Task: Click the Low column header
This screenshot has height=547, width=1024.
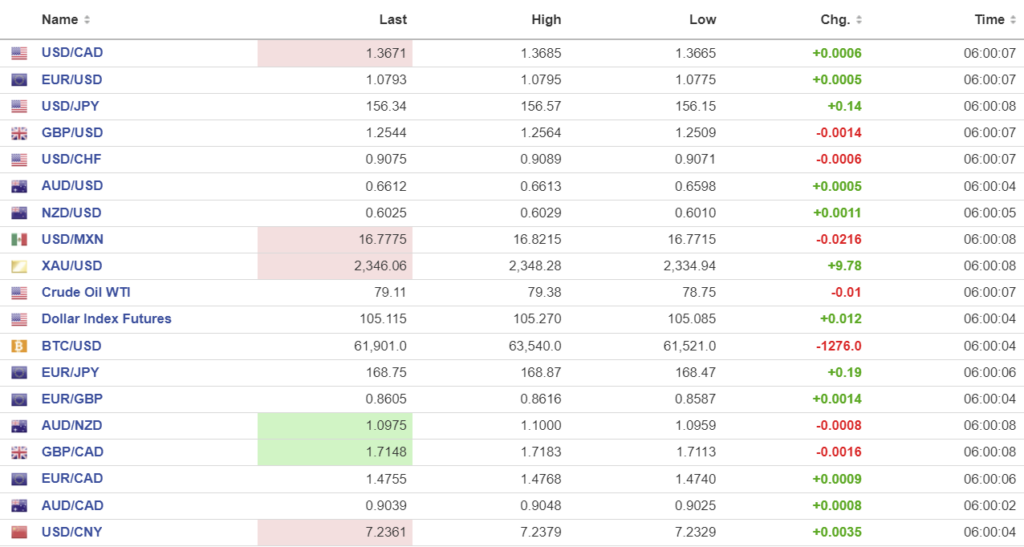Action: [x=703, y=20]
